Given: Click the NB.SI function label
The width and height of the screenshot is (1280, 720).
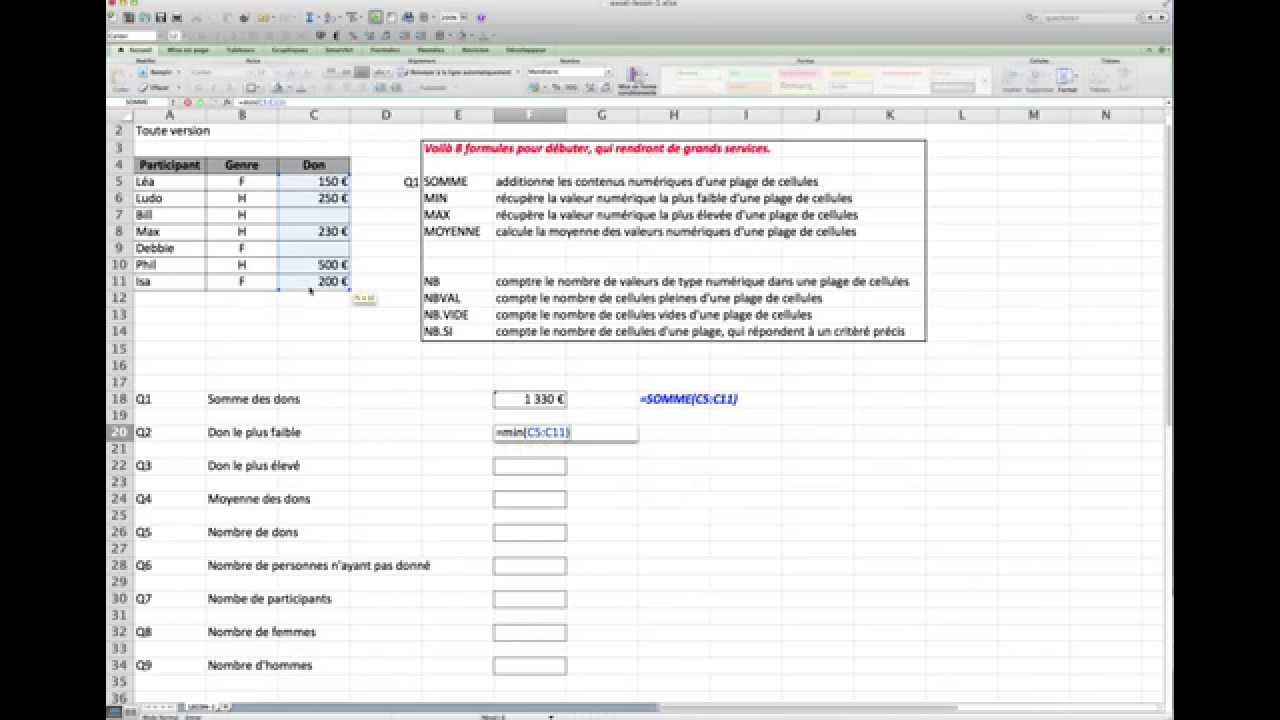Looking at the screenshot, I should [x=438, y=331].
